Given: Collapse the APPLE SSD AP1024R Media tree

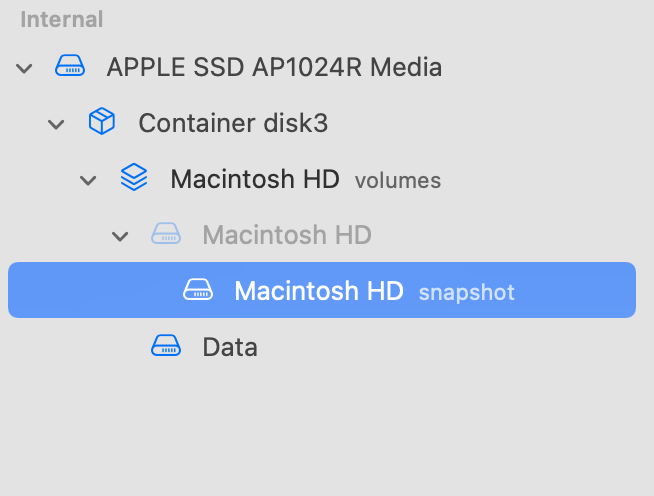Looking at the screenshot, I should tap(25, 68).
